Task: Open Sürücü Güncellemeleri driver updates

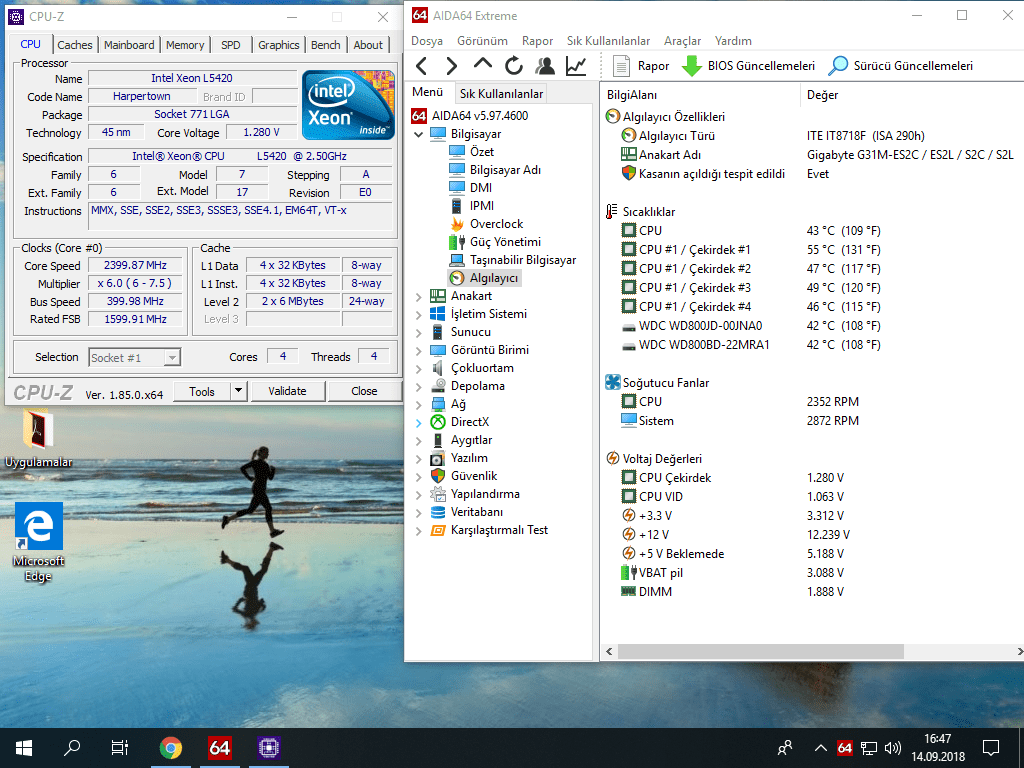Action: pos(901,66)
